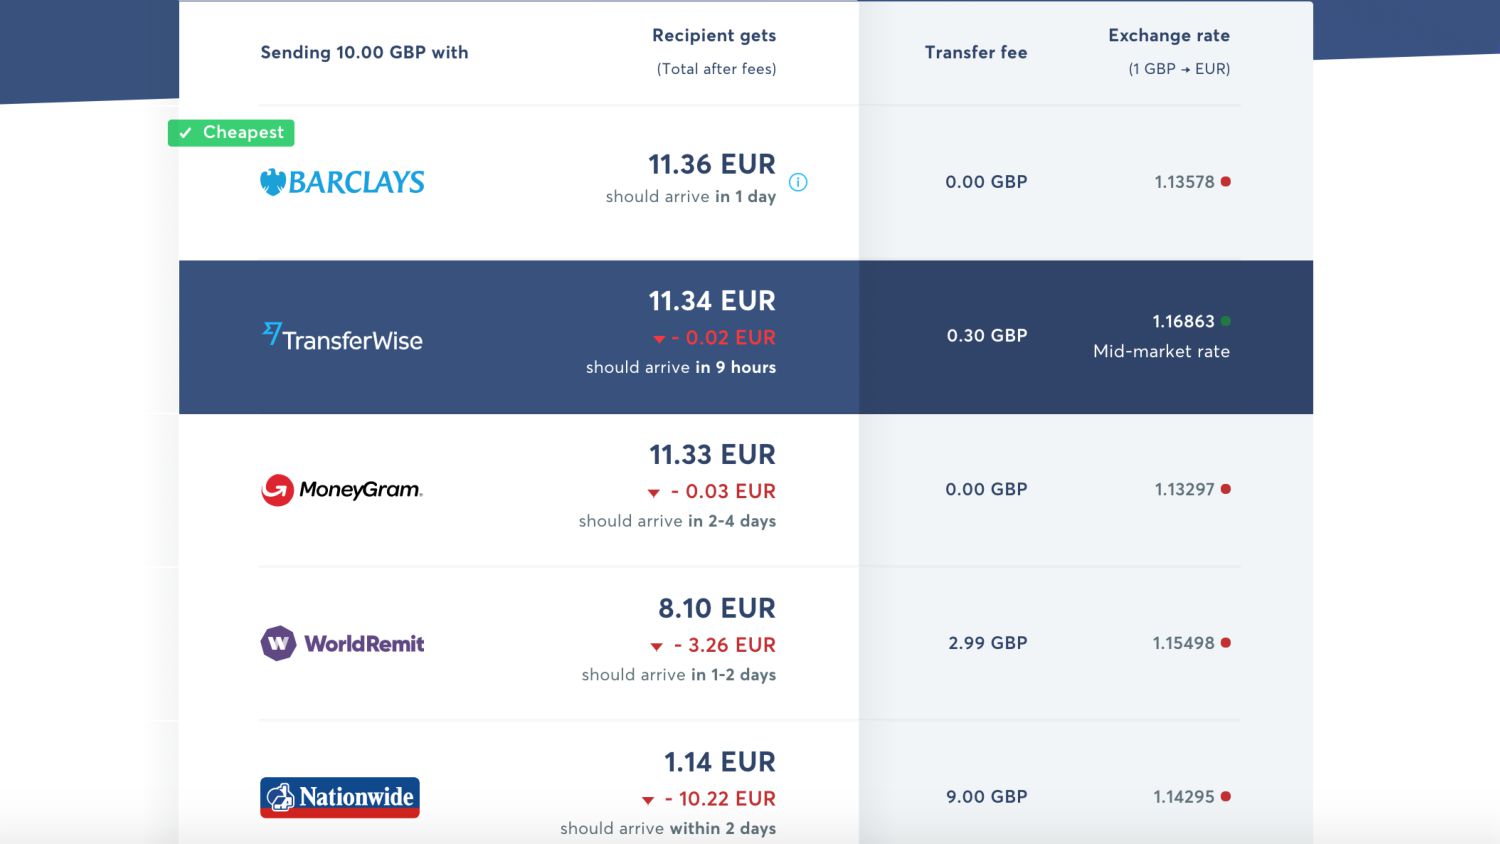Click red down arrow beside -0.02 EUR
This screenshot has width=1500, height=844.
(x=659, y=339)
